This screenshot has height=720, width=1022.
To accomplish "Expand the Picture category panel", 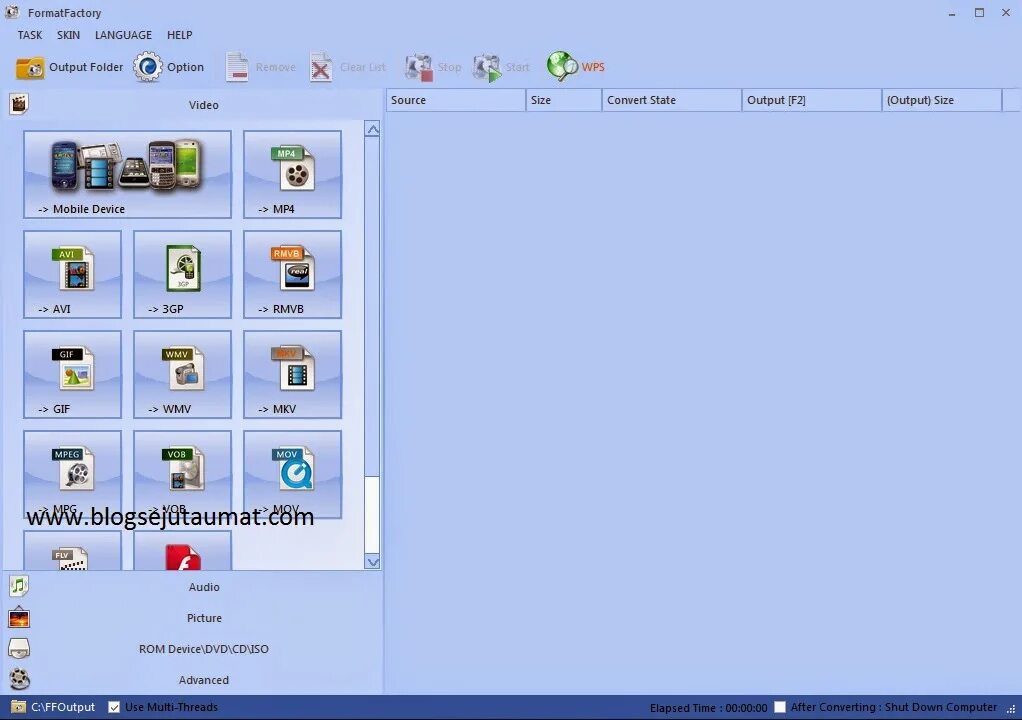I will coord(193,618).
